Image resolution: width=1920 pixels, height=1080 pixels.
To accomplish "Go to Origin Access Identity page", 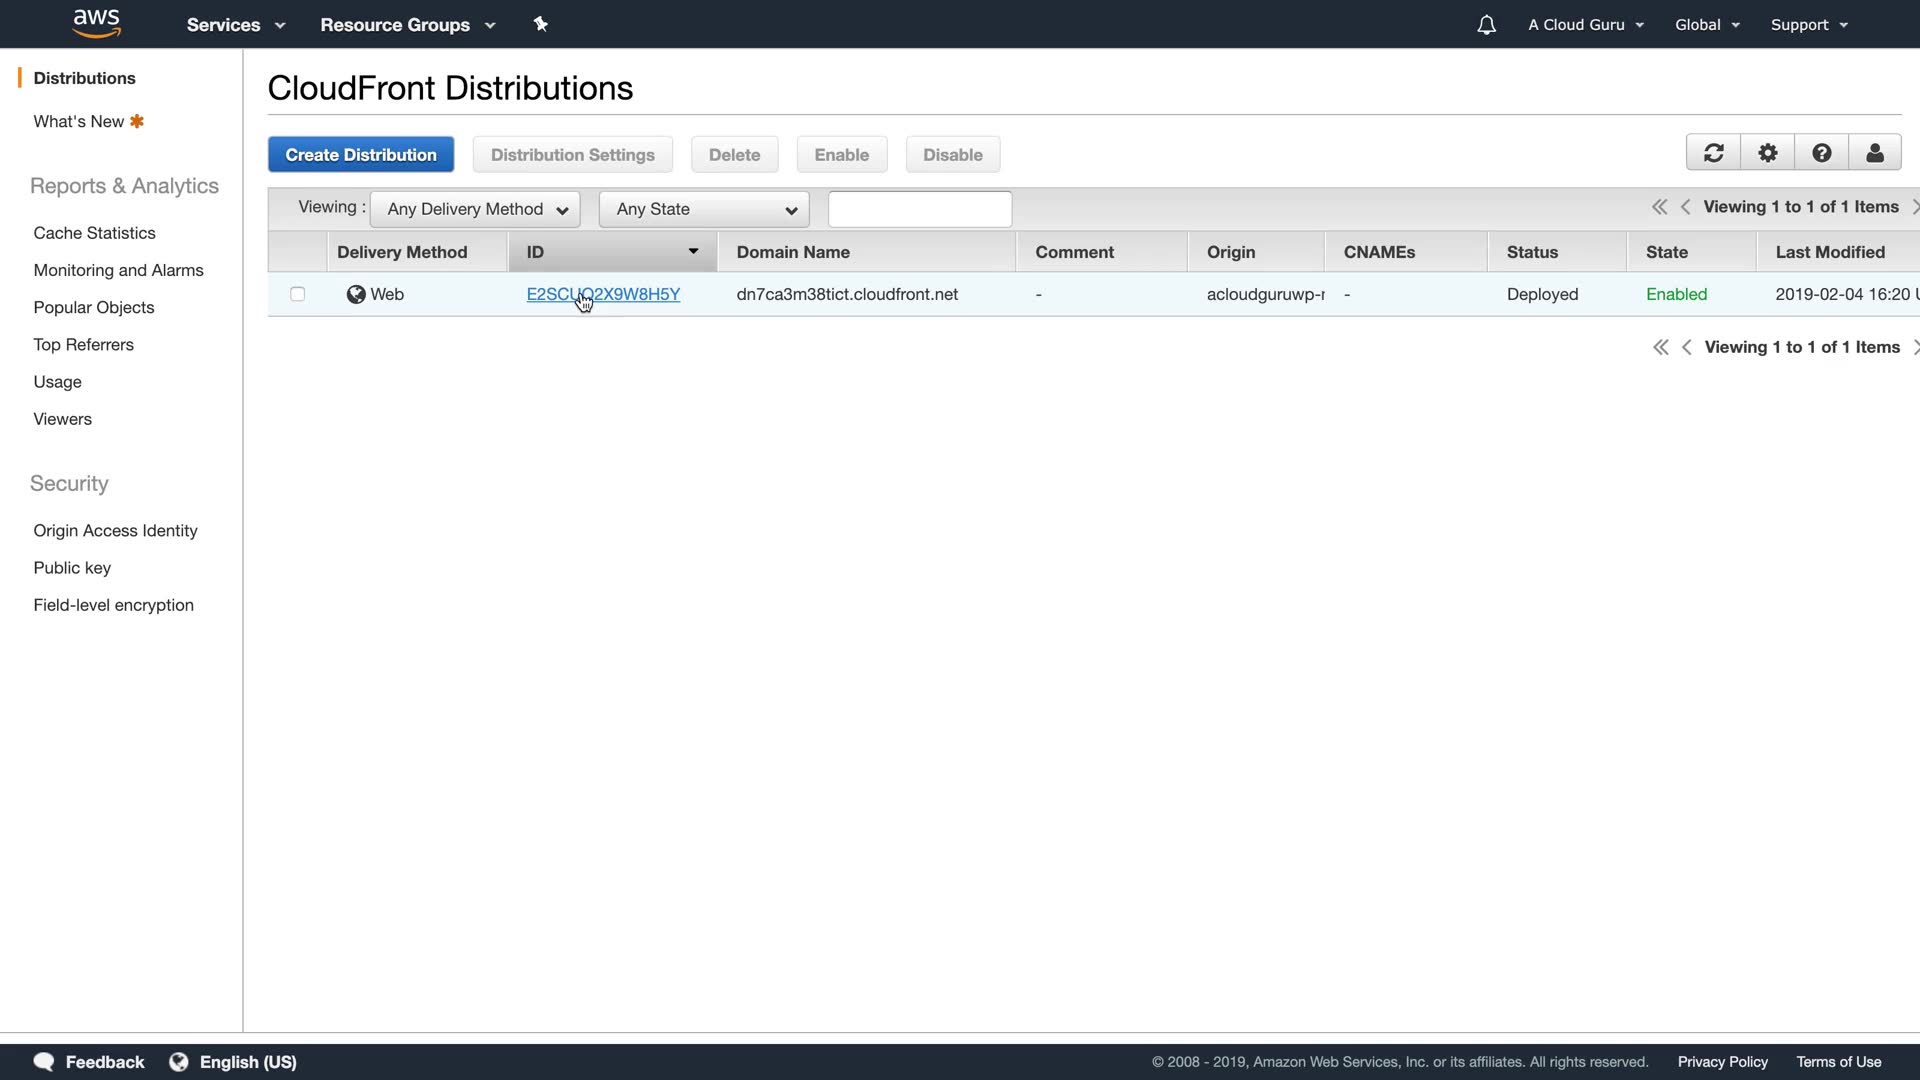I will pos(115,530).
